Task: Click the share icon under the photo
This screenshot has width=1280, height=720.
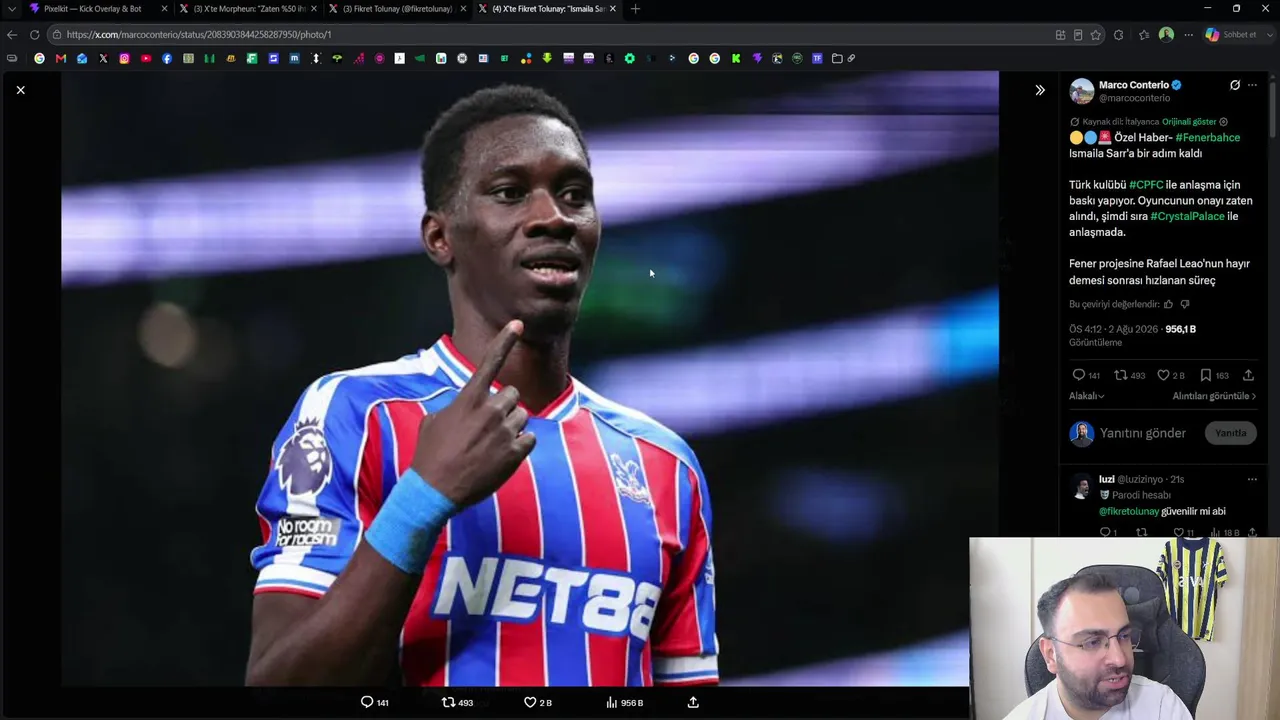Action: click(693, 702)
